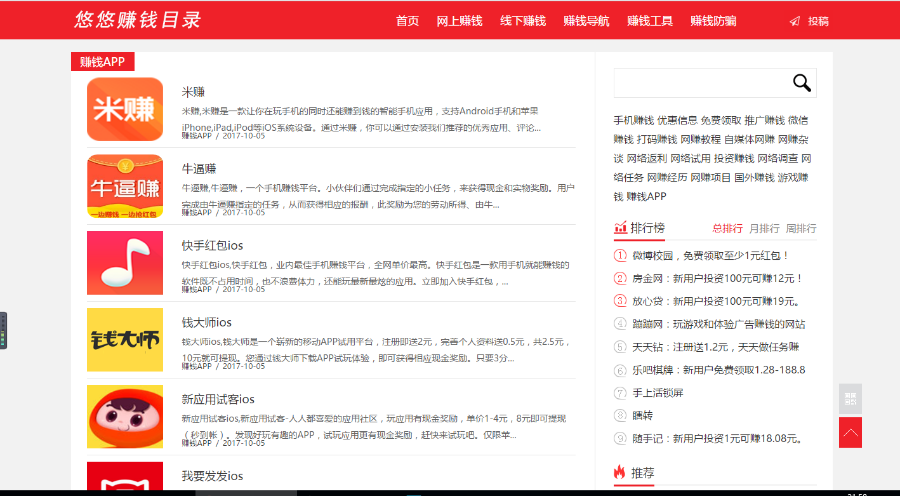Open the 赚钱工具 menu item

650,21
